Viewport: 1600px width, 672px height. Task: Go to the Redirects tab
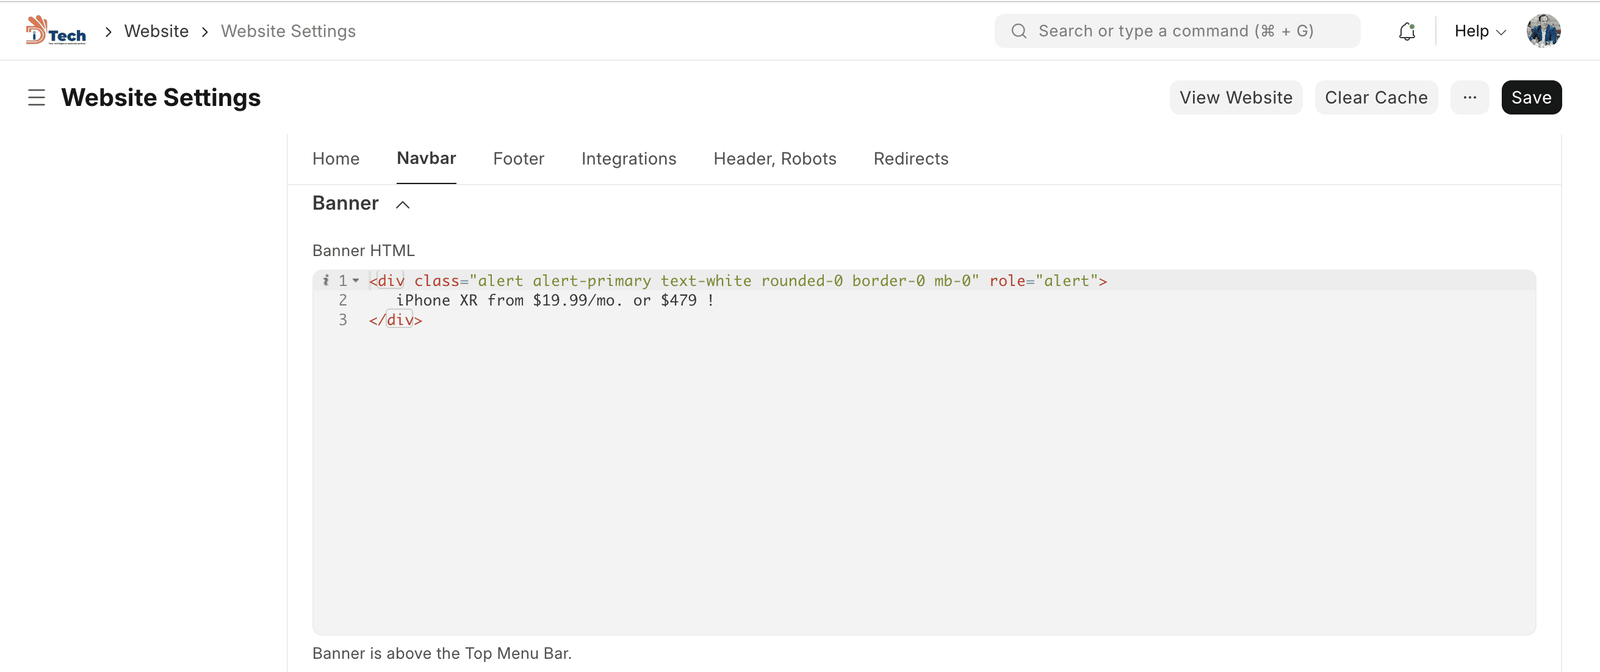(x=910, y=159)
